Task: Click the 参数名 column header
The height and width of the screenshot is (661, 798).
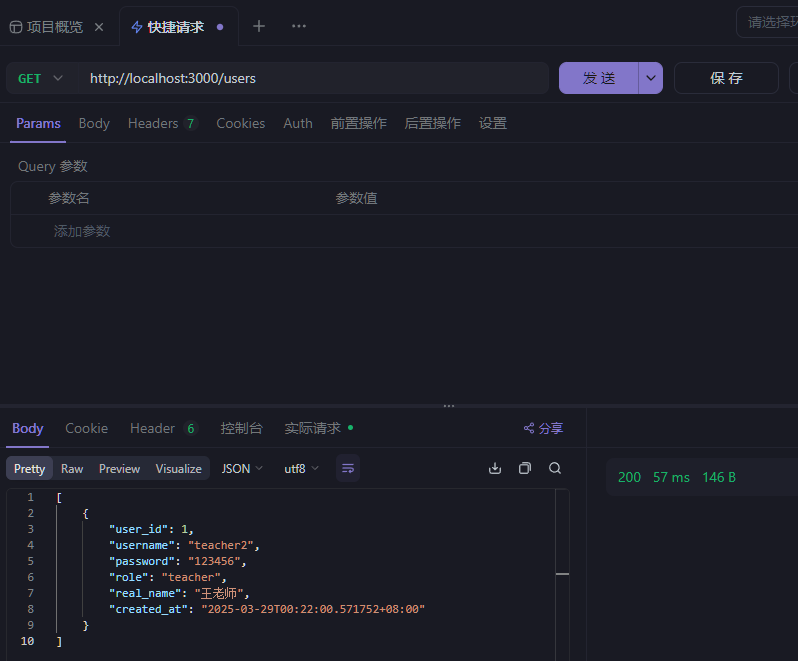Action: (x=69, y=198)
